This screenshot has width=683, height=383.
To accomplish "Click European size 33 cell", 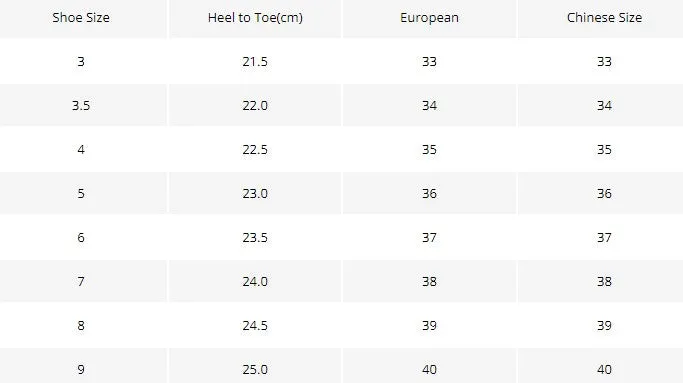I will (429, 61).
